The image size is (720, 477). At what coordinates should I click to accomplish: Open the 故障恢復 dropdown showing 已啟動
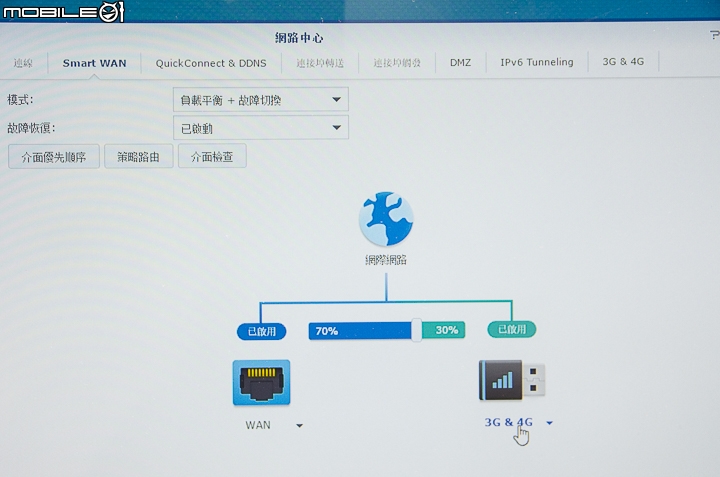tap(261, 128)
